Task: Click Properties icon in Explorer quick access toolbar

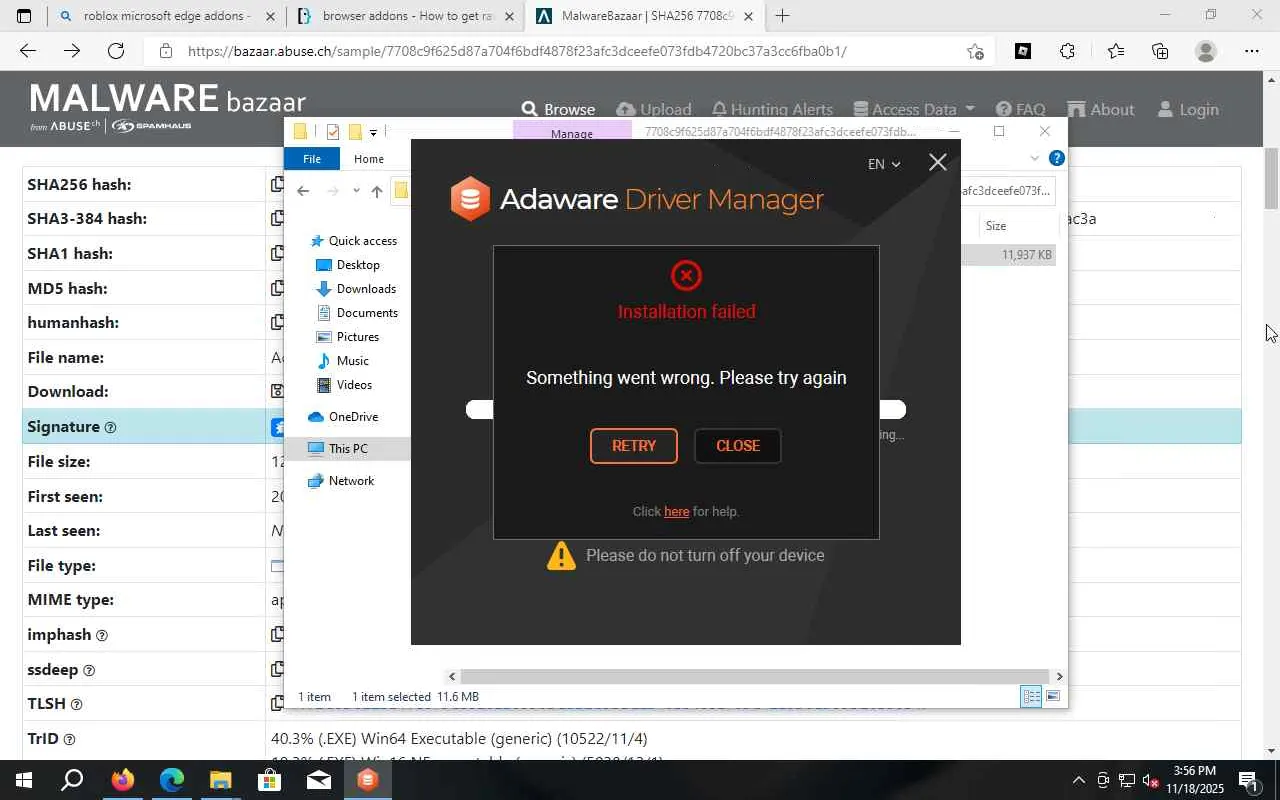Action: coord(333,132)
